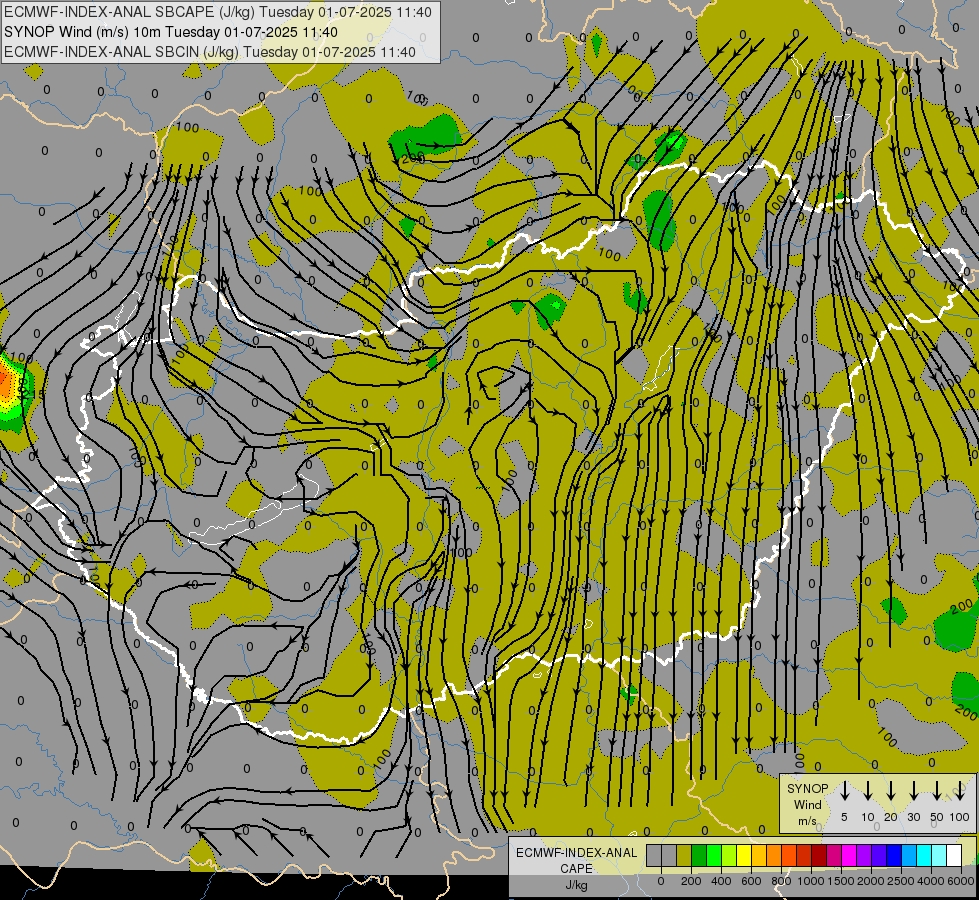
Task: Choose the white swatch ending the CAPE scale
Action: click(953, 855)
